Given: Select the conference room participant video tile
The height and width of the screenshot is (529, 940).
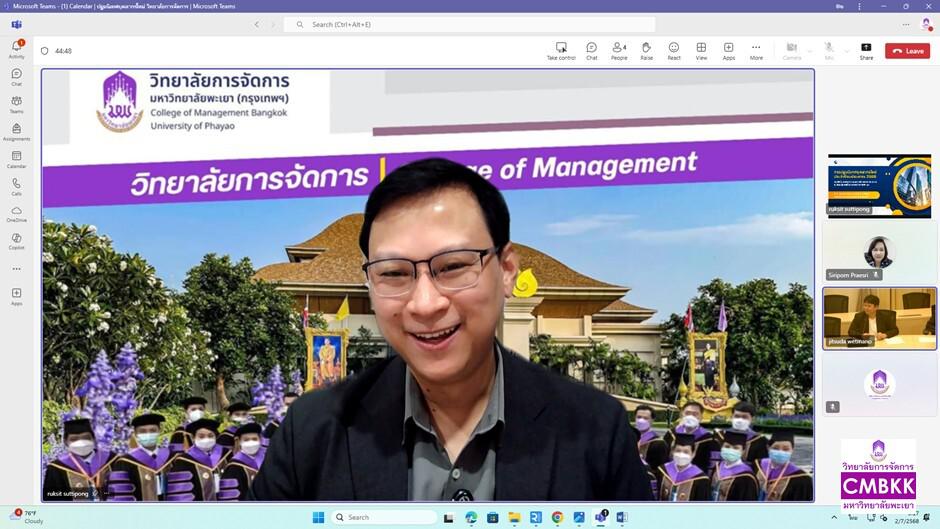Looking at the screenshot, I should [x=879, y=318].
